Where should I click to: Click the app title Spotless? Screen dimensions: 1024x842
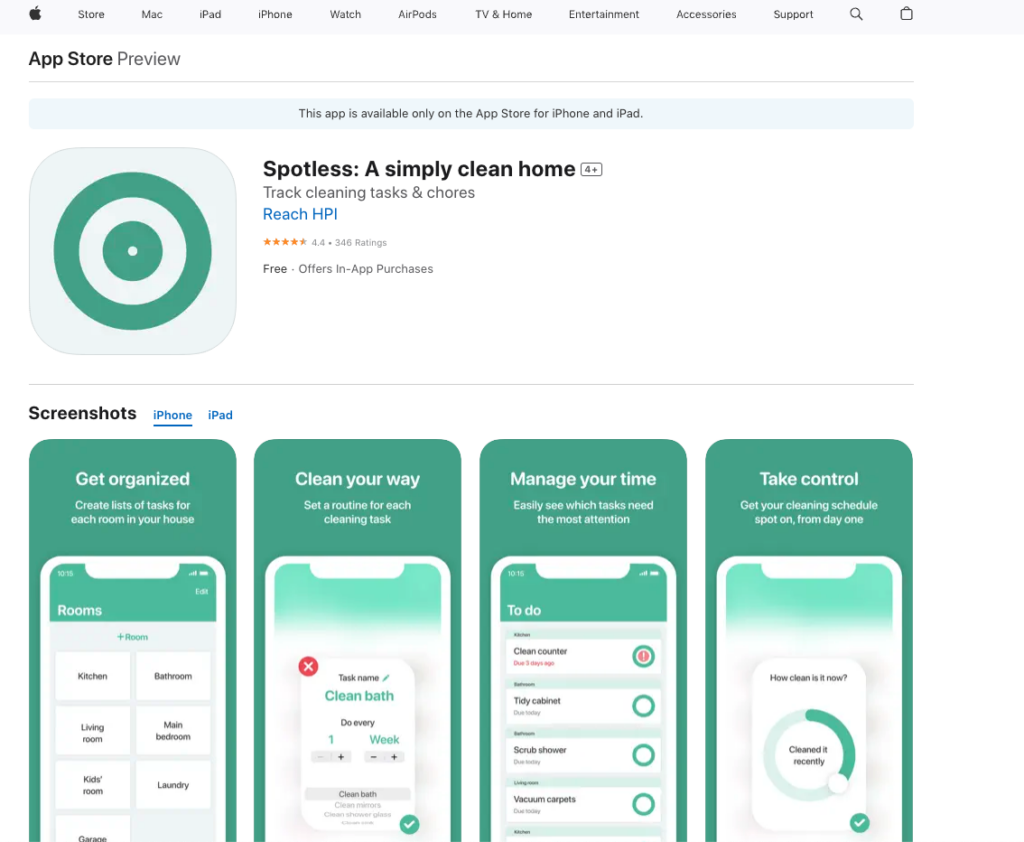coord(419,169)
